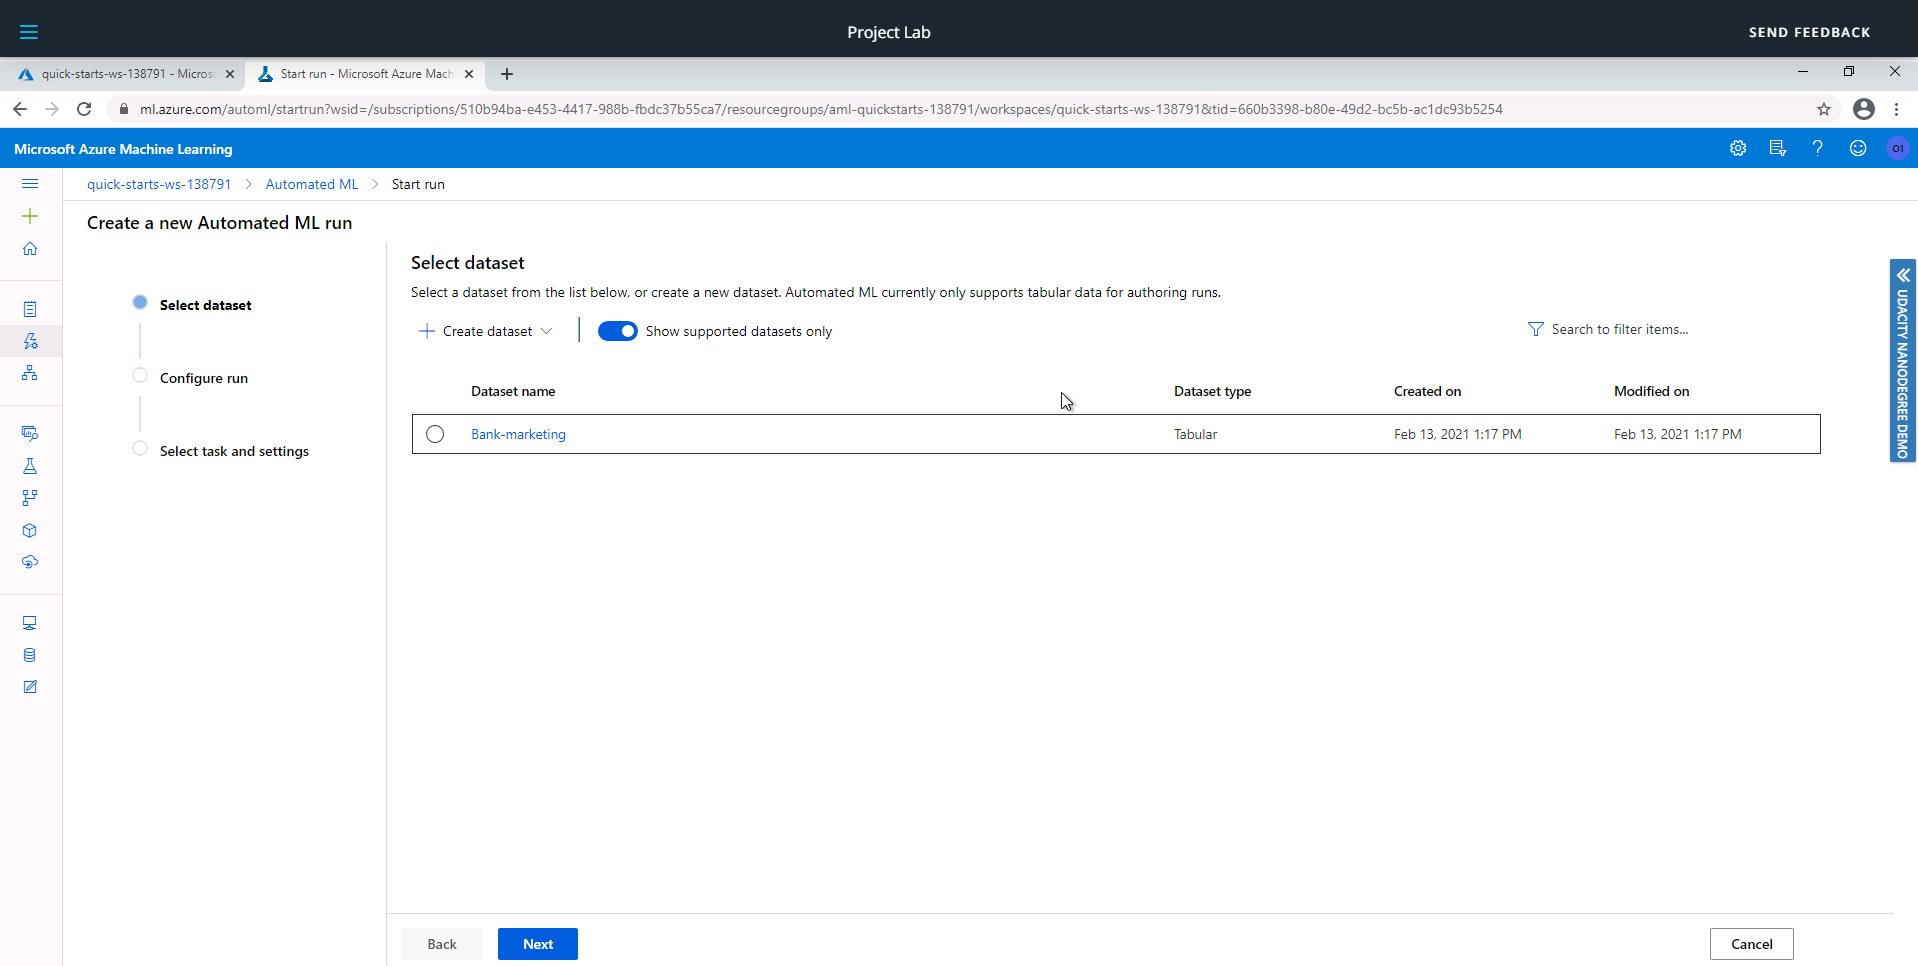
Task: Open the Automated ML breadcrumb link
Action: (x=311, y=184)
